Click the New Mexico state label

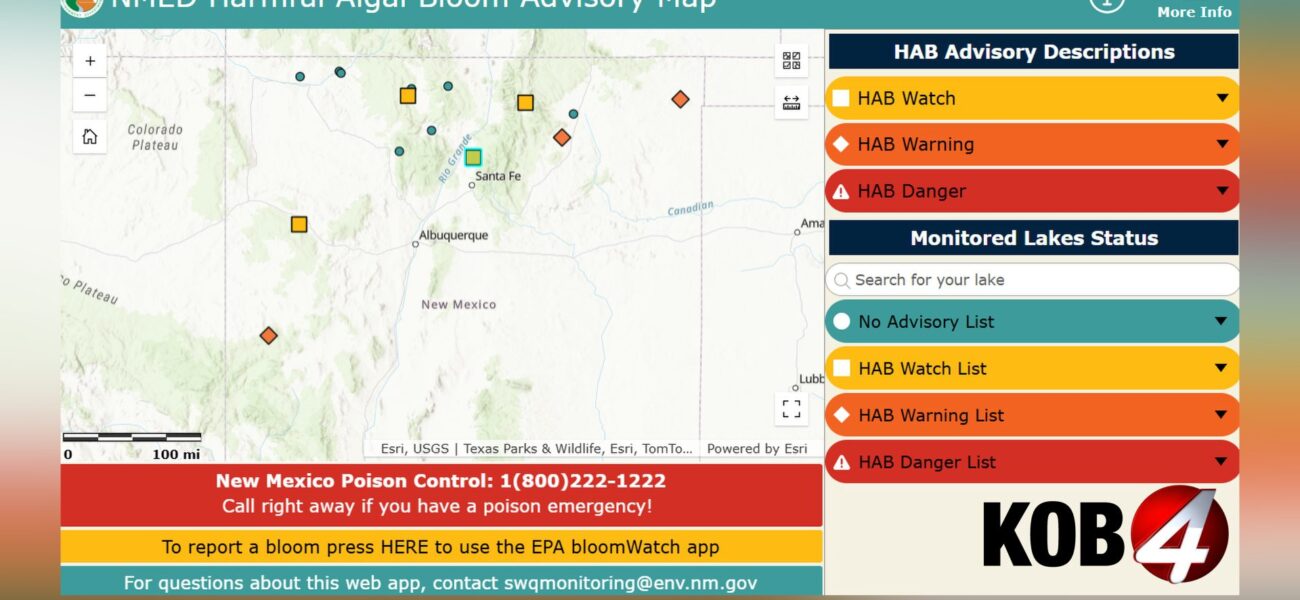(x=458, y=304)
